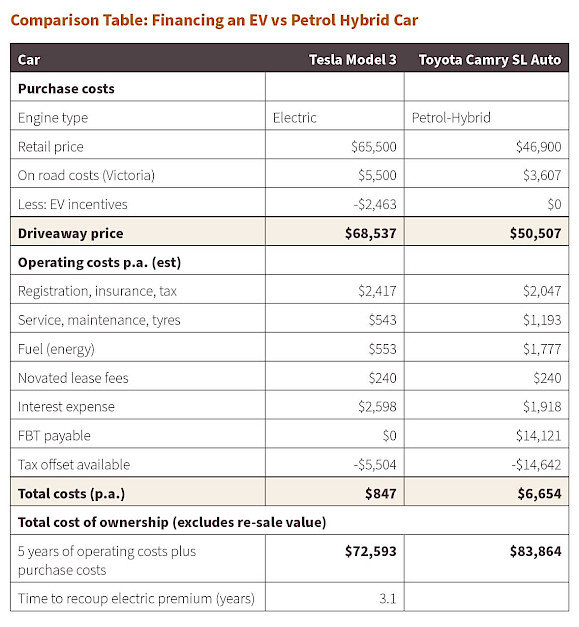Click the Tesla five-year cost $72,593
The height and width of the screenshot is (627, 579).
point(371,551)
